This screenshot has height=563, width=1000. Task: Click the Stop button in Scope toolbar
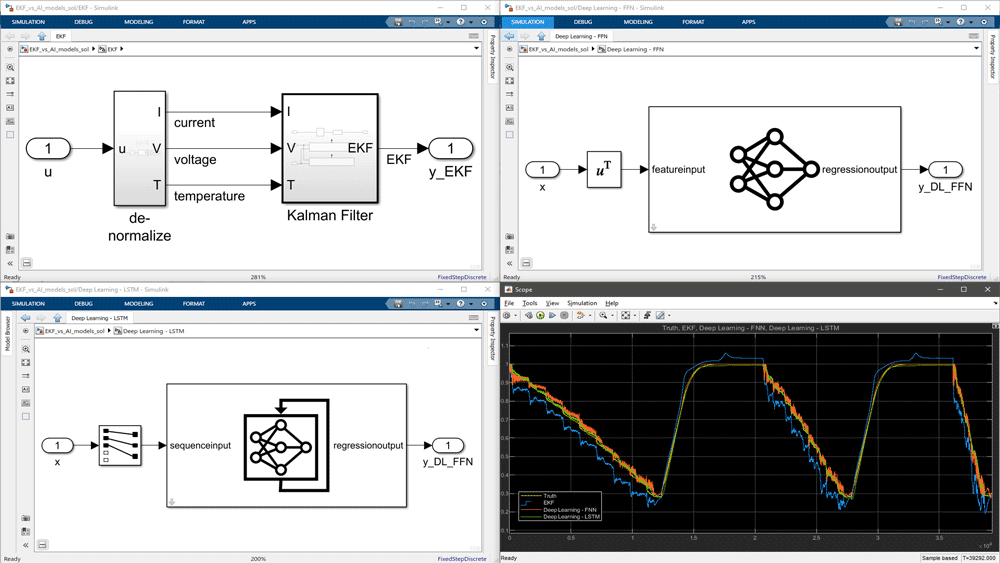(x=564, y=315)
